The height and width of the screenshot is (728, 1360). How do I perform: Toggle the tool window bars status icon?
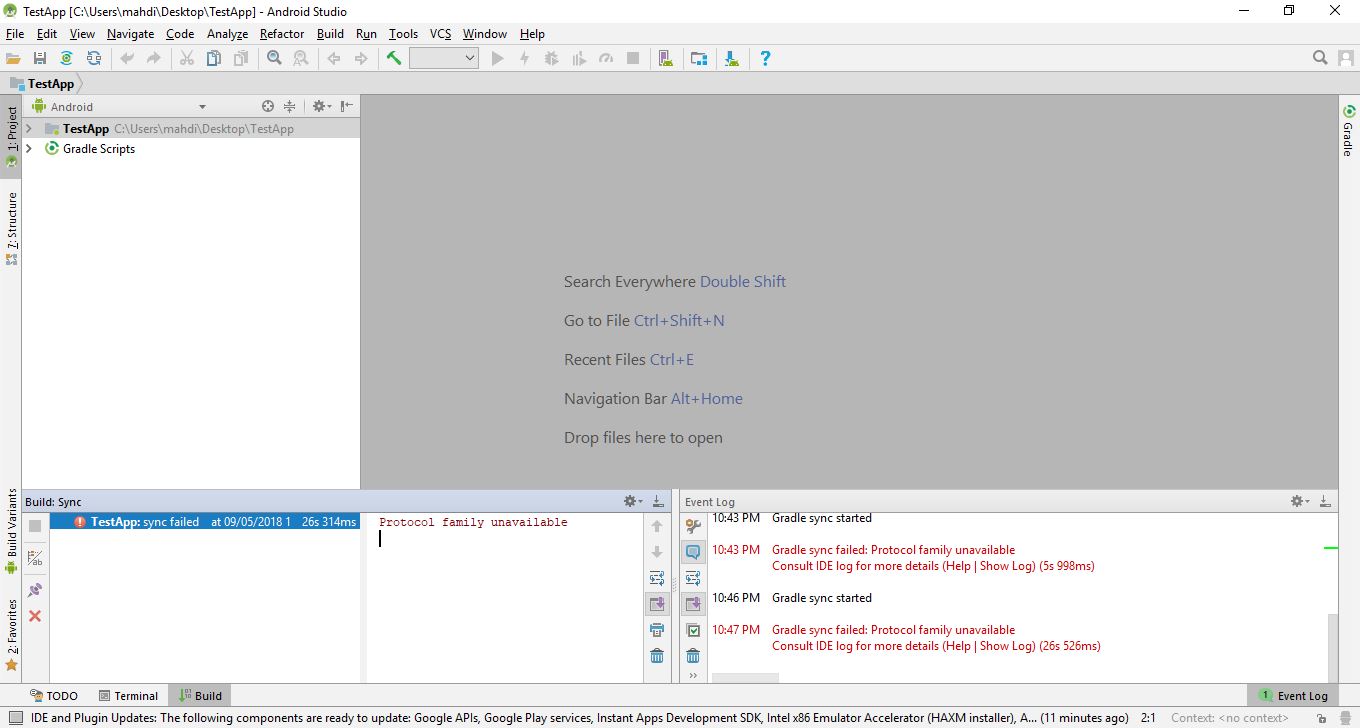(14, 718)
